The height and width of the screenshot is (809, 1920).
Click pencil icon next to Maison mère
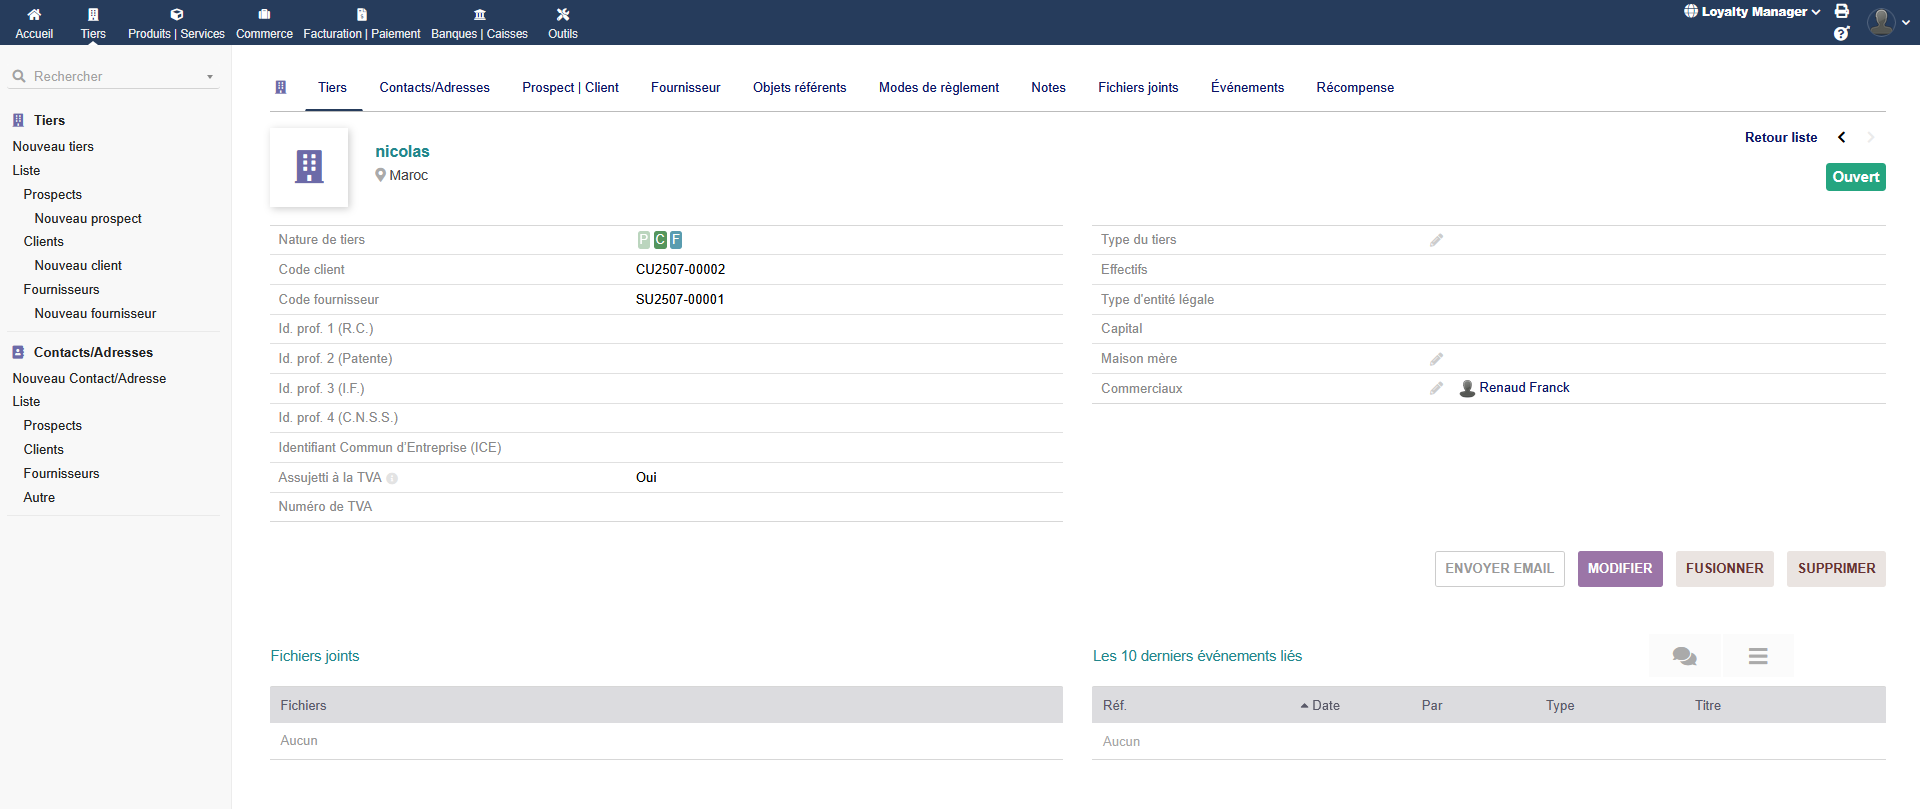pos(1436,359)
